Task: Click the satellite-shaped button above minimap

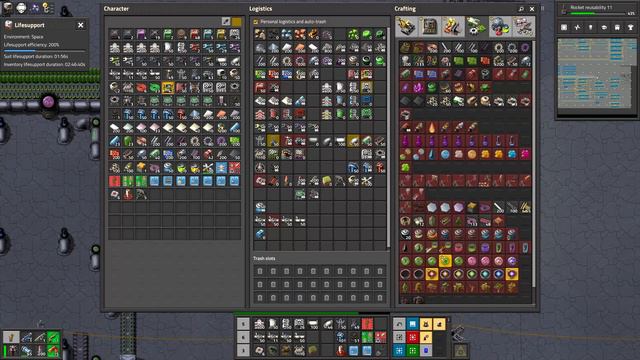Action: coord(577,27)
